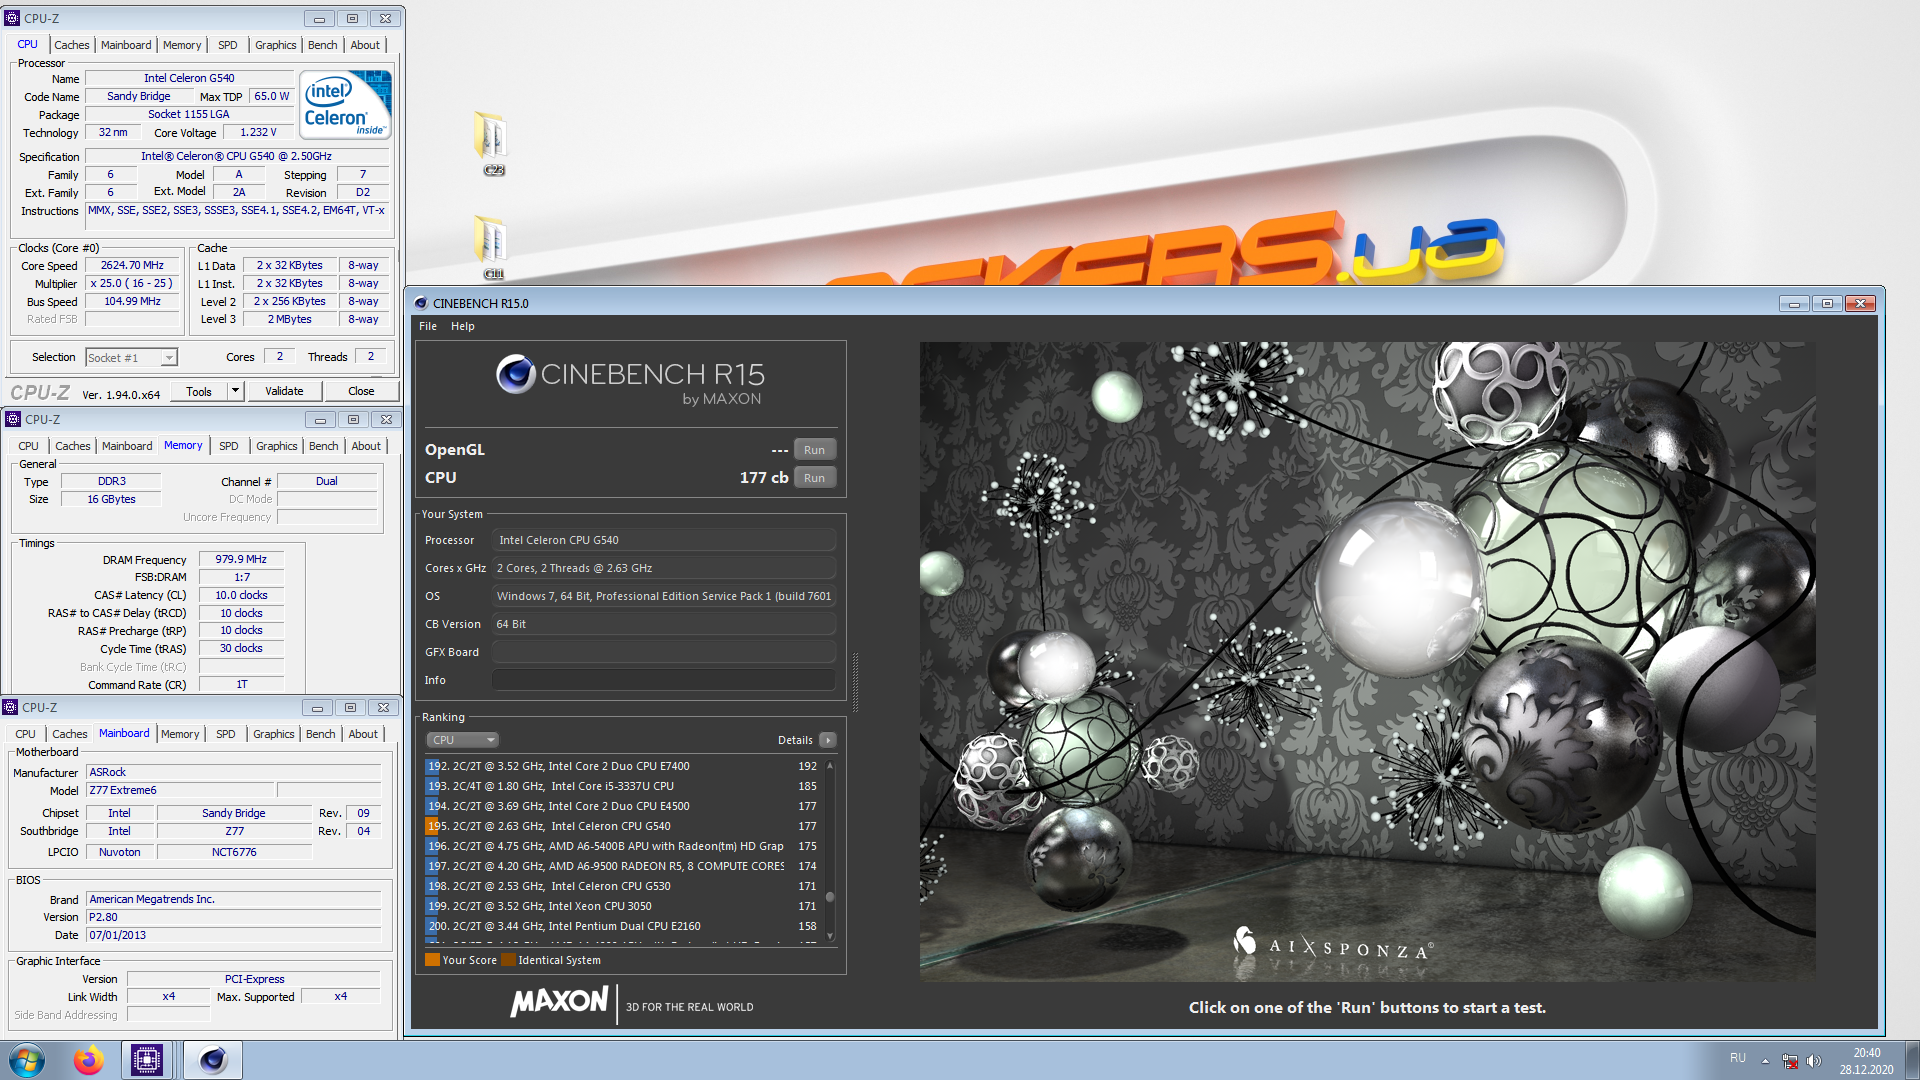Screen dimensions: 1920x1080
Task: Run the CPU benchmark in Cinebench
Action: coord(814,478)
